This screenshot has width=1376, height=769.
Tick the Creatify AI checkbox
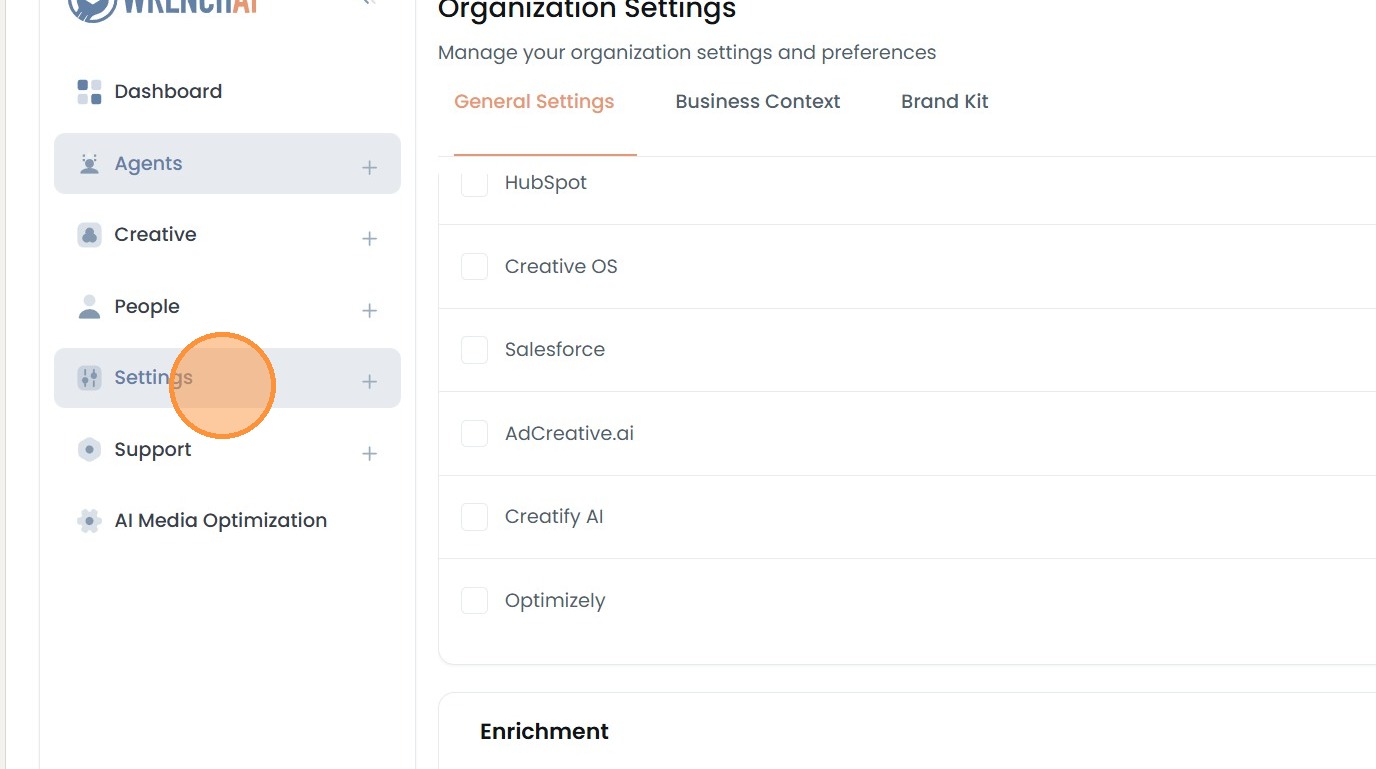[x=474, y=517]
